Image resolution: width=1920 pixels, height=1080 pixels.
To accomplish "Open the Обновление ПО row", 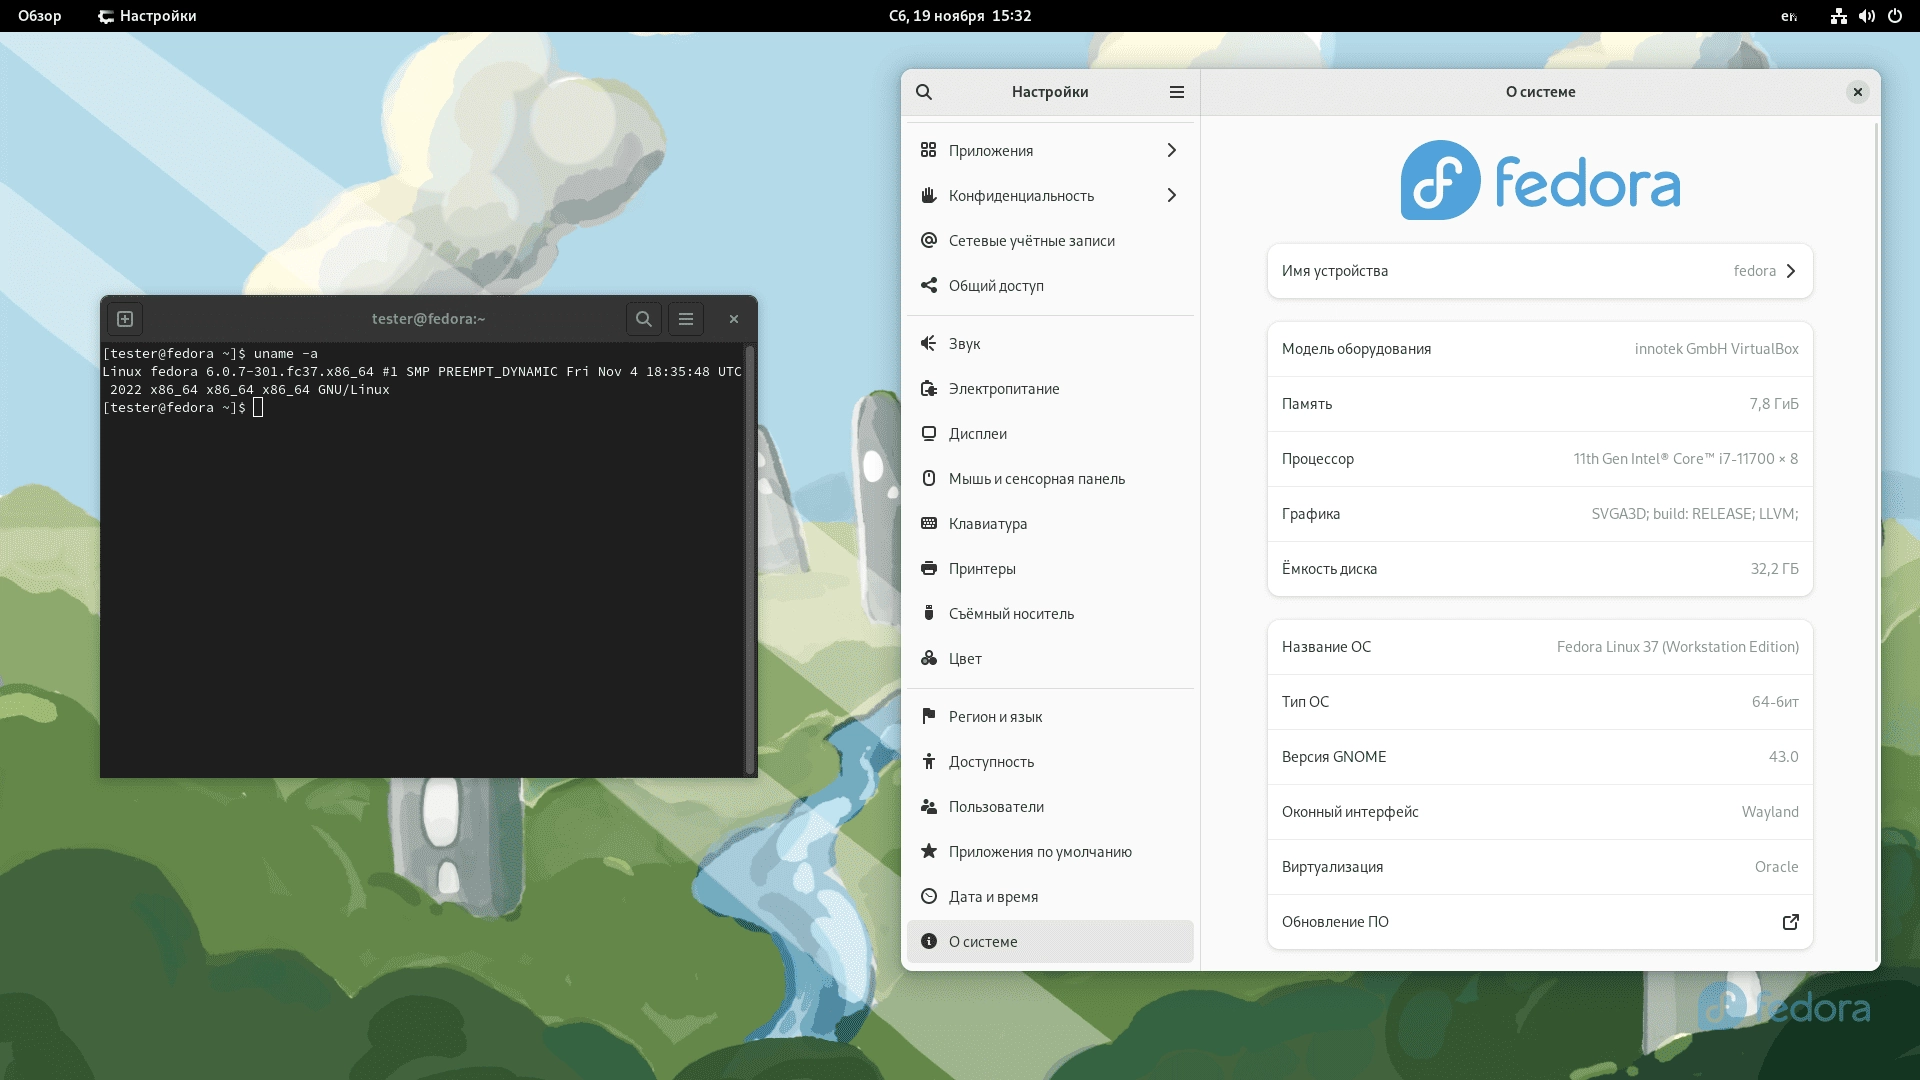I will click(1540, 922).
